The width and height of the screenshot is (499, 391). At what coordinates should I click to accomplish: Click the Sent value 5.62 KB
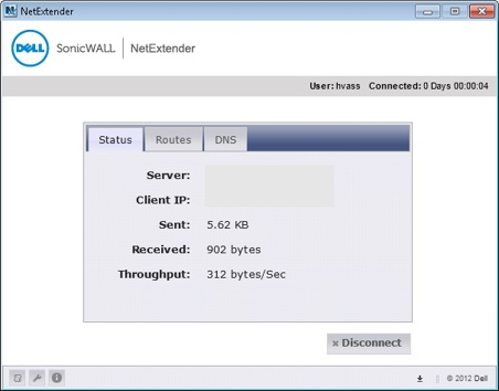pyautogui.click(x=228, y=225)
